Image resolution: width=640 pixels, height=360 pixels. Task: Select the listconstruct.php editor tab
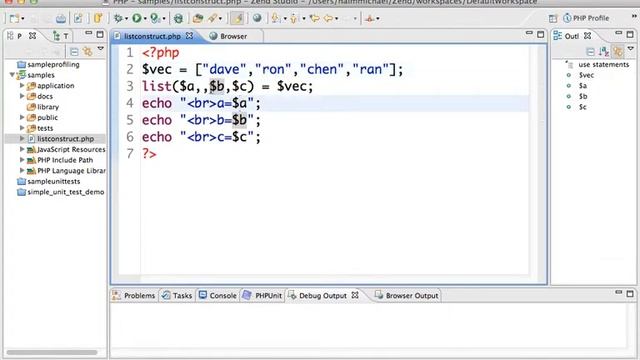click(x=152, y=36)
